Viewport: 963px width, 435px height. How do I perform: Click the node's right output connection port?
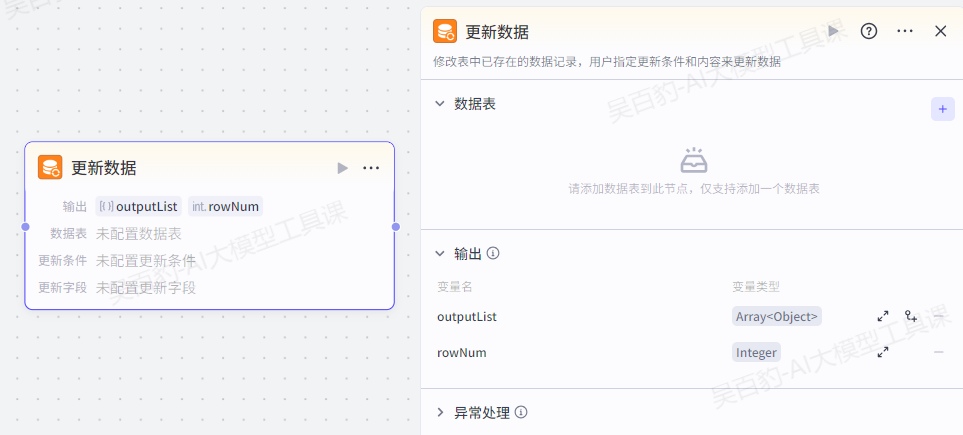[x=396, y=227]
